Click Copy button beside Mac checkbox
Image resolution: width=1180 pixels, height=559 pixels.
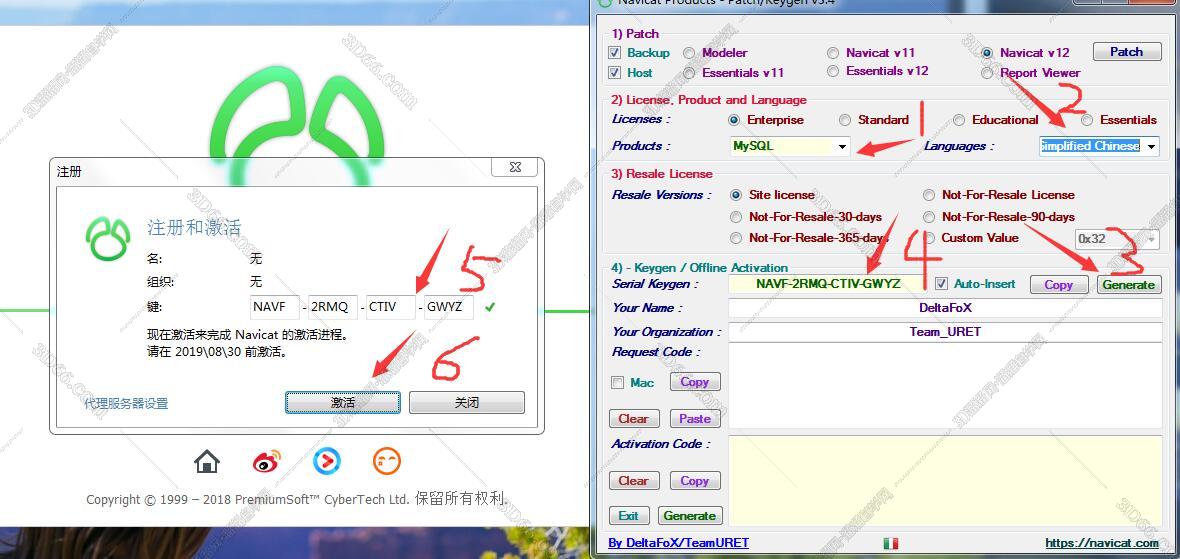tap(695, 381)
